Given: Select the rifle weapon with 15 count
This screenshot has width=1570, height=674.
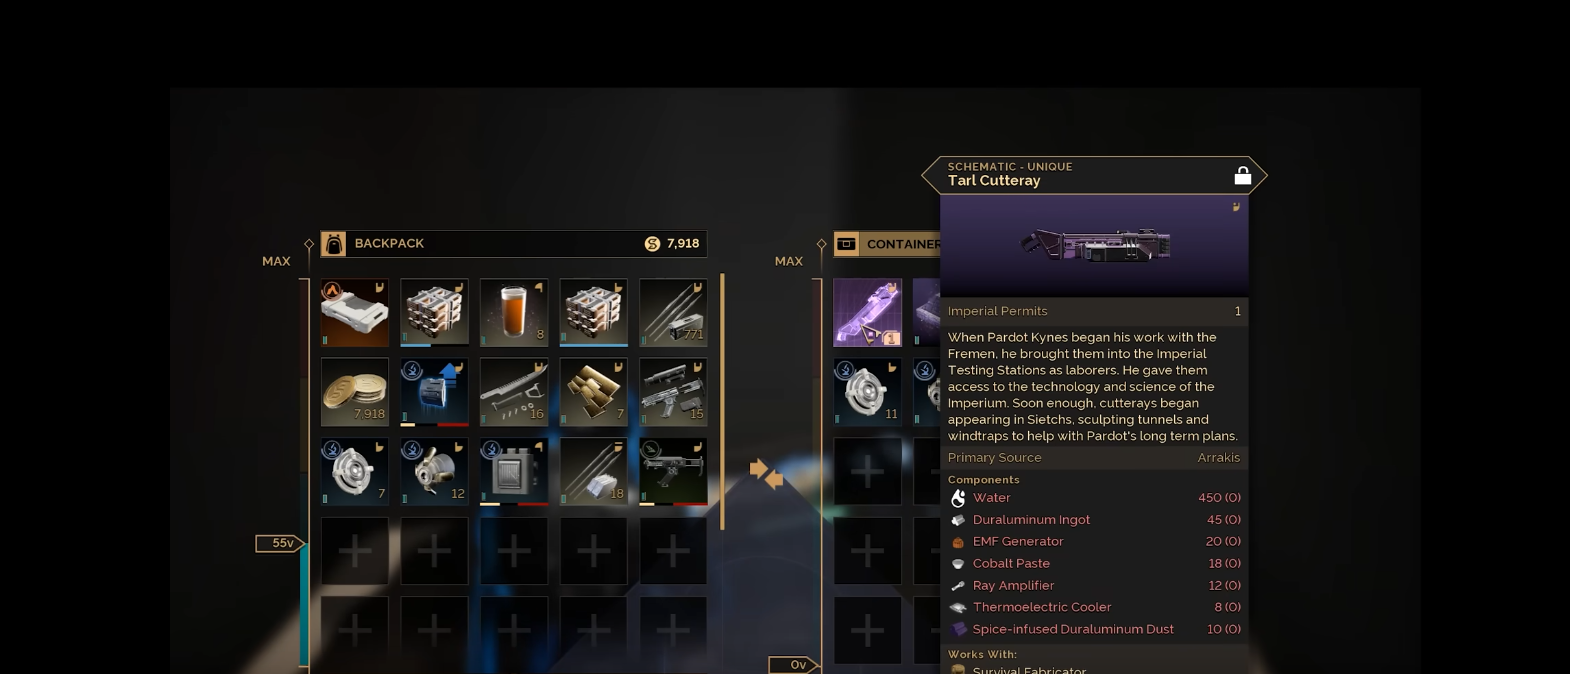Looking at the screenshot, I should 673,392.
